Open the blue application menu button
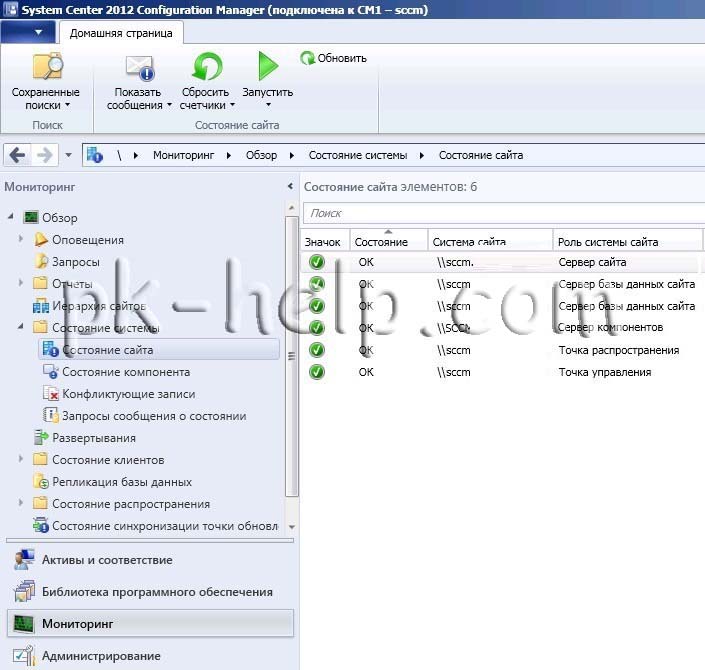This screenshot has width=705, height=670. [28, 32]
